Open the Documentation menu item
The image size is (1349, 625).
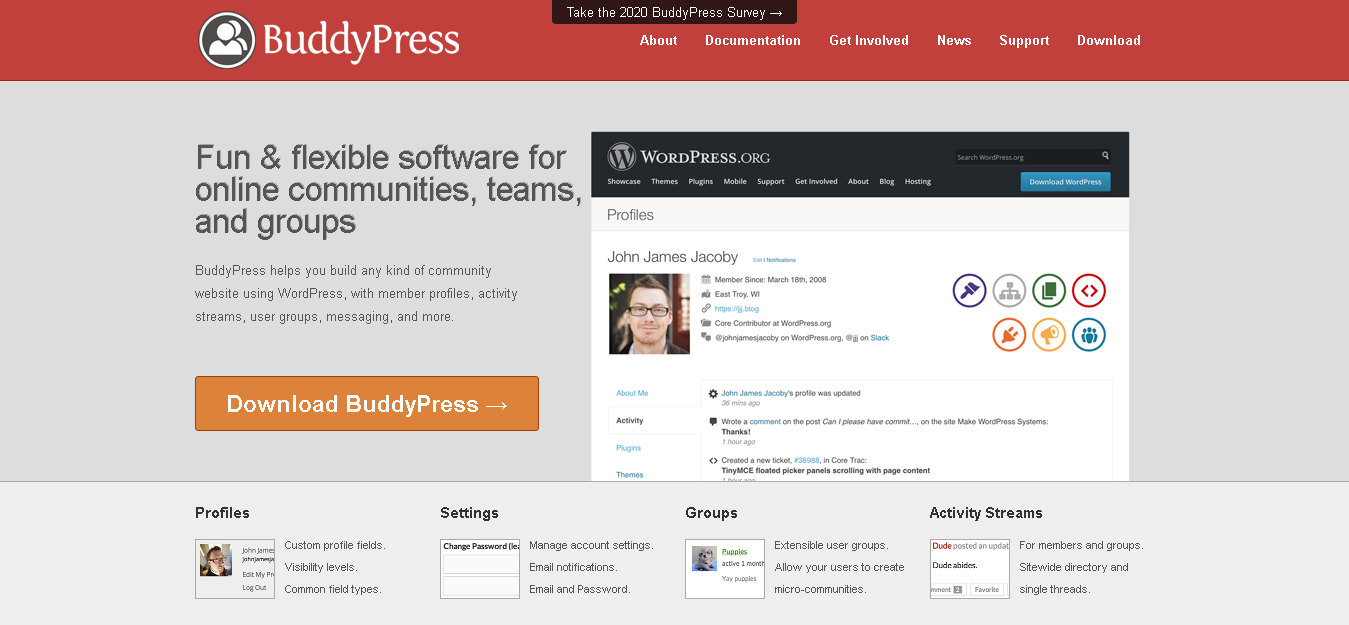click(x=753, y=41)
